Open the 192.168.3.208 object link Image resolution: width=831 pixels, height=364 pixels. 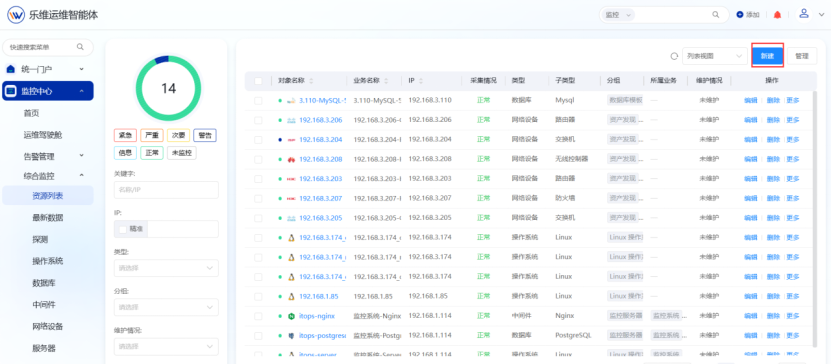tap(321, 159)
